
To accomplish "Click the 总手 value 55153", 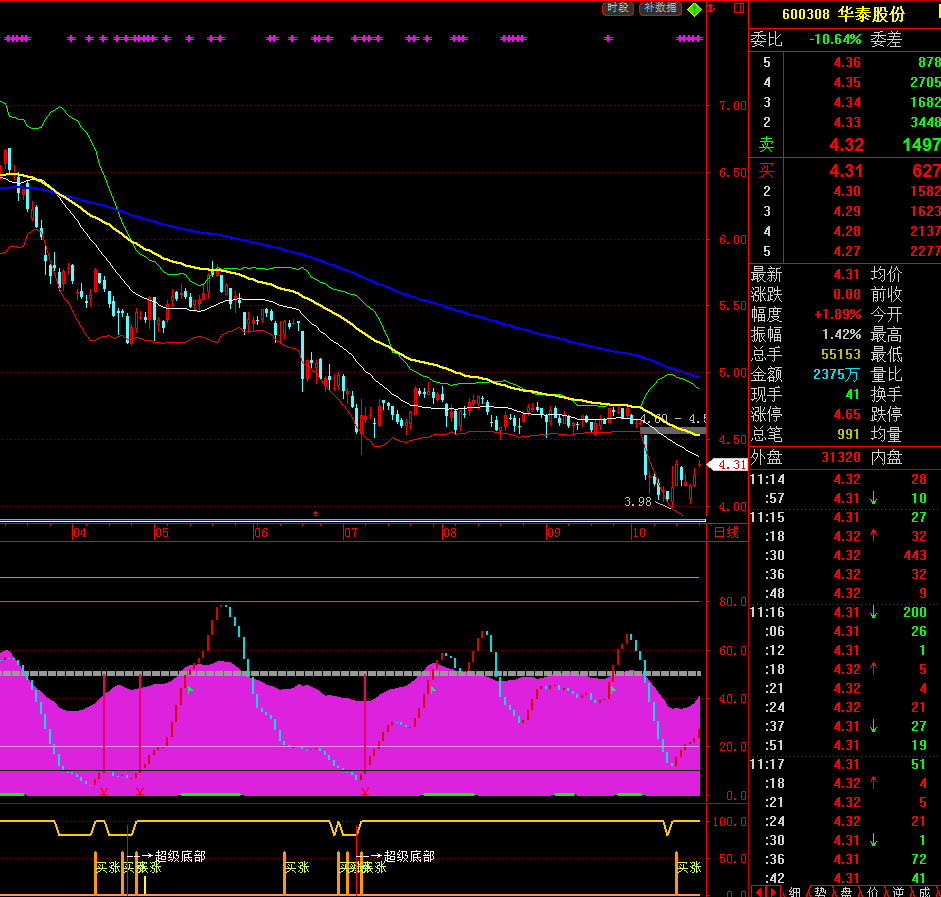I will click(841, 355).
